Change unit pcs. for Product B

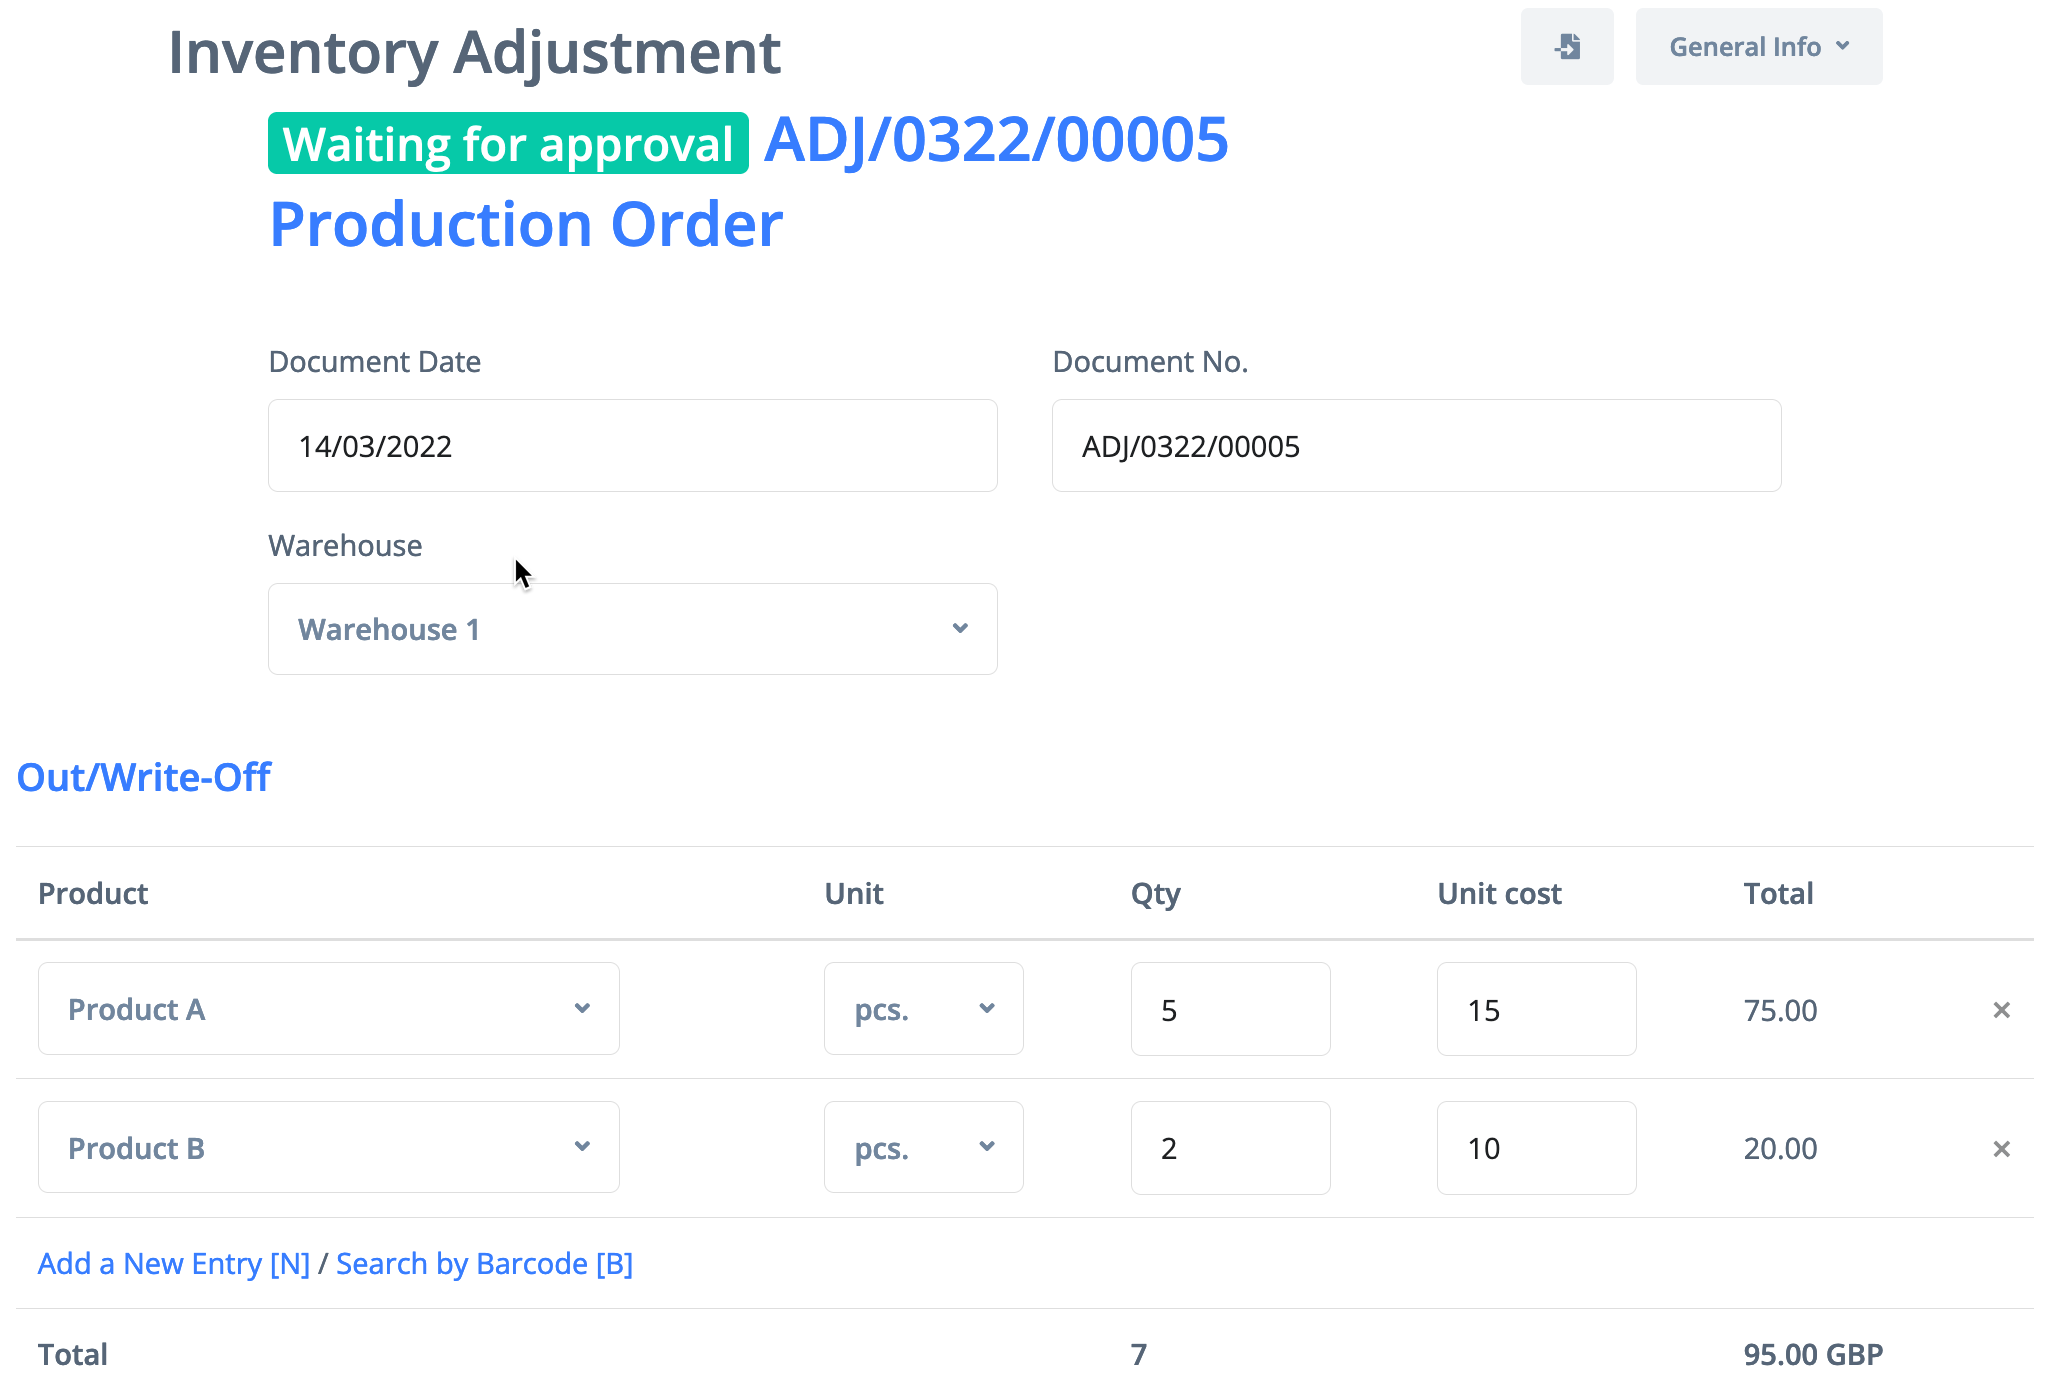[923, 1148]
